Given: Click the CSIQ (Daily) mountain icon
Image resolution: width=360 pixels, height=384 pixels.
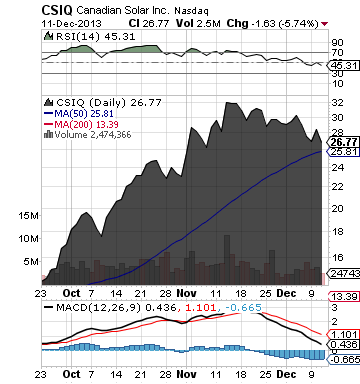Looking at the screenshot, I should coord(49,102).
